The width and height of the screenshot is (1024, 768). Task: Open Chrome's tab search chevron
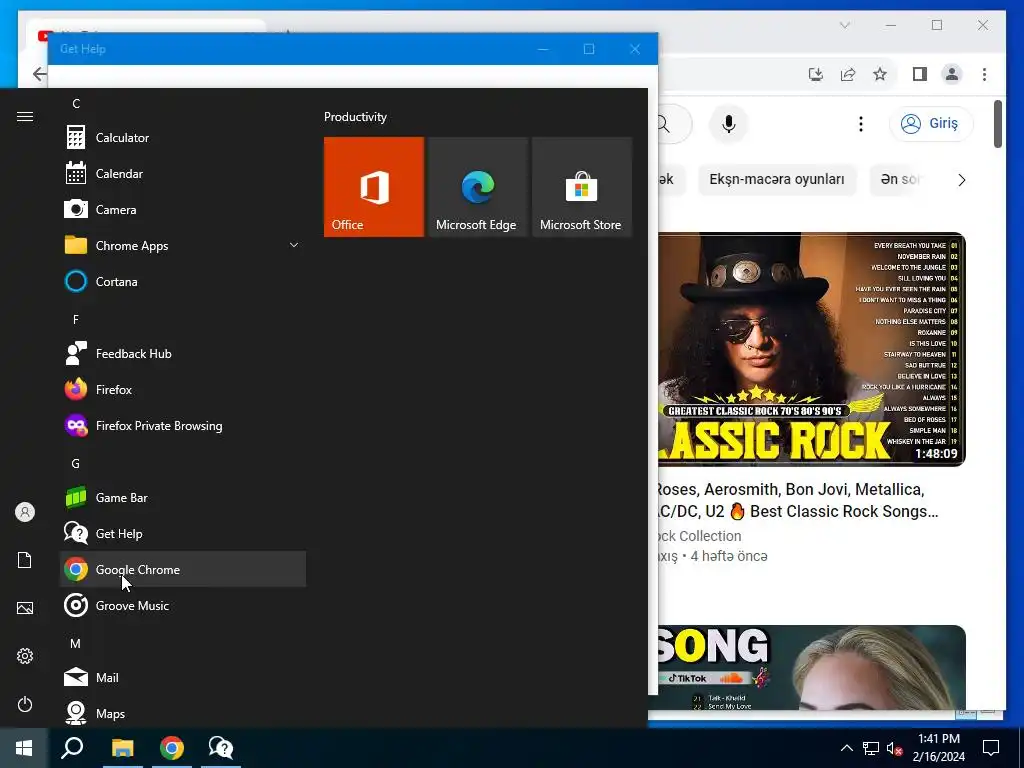[844, 25]
